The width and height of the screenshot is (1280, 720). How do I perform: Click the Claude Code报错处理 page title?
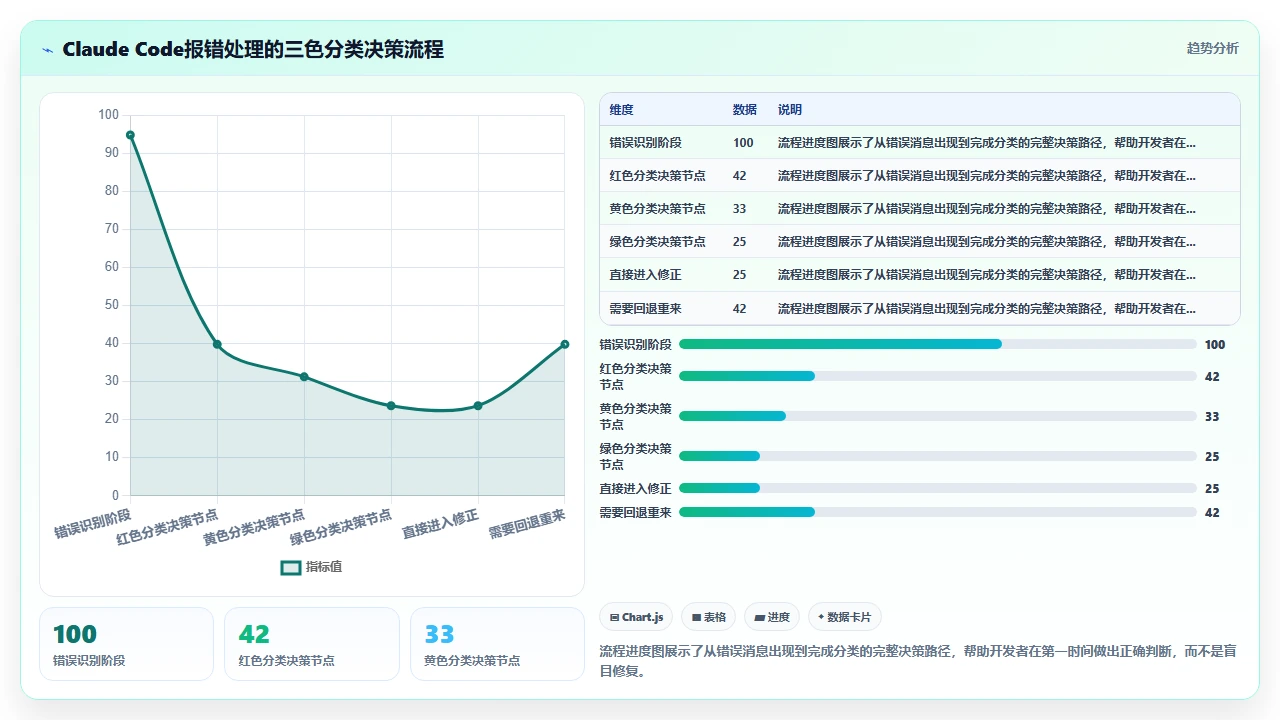tap(253, 49)
